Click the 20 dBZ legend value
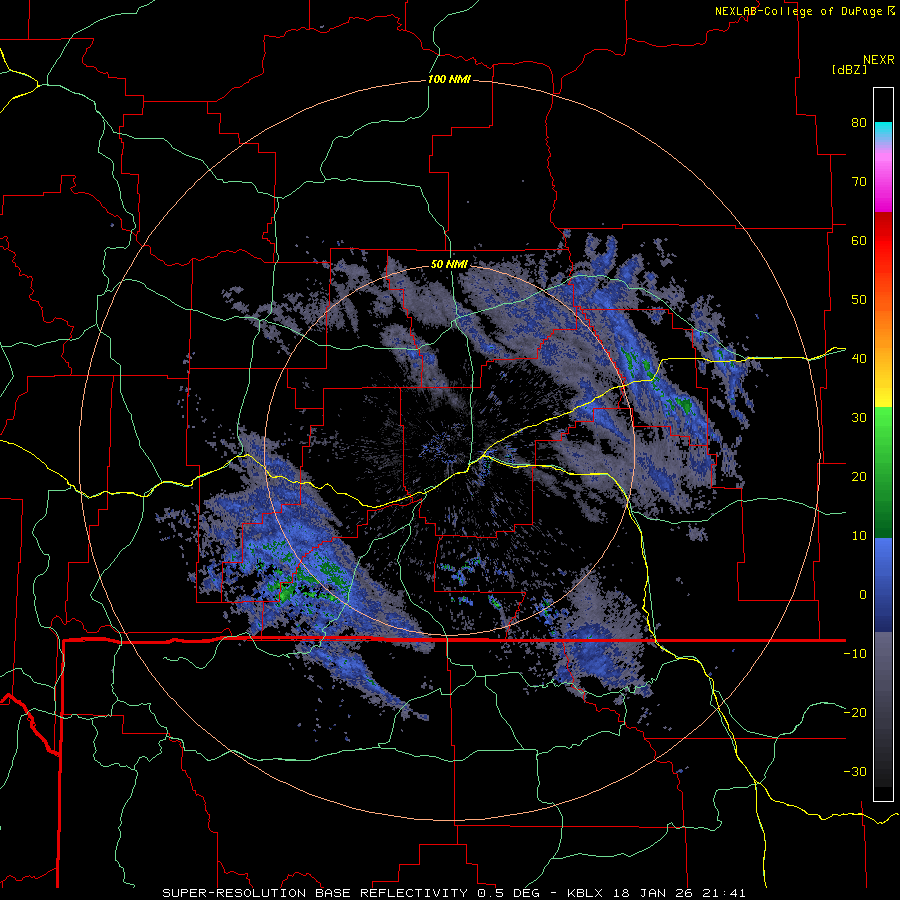 pyautogui.click(x=859, y=476)
